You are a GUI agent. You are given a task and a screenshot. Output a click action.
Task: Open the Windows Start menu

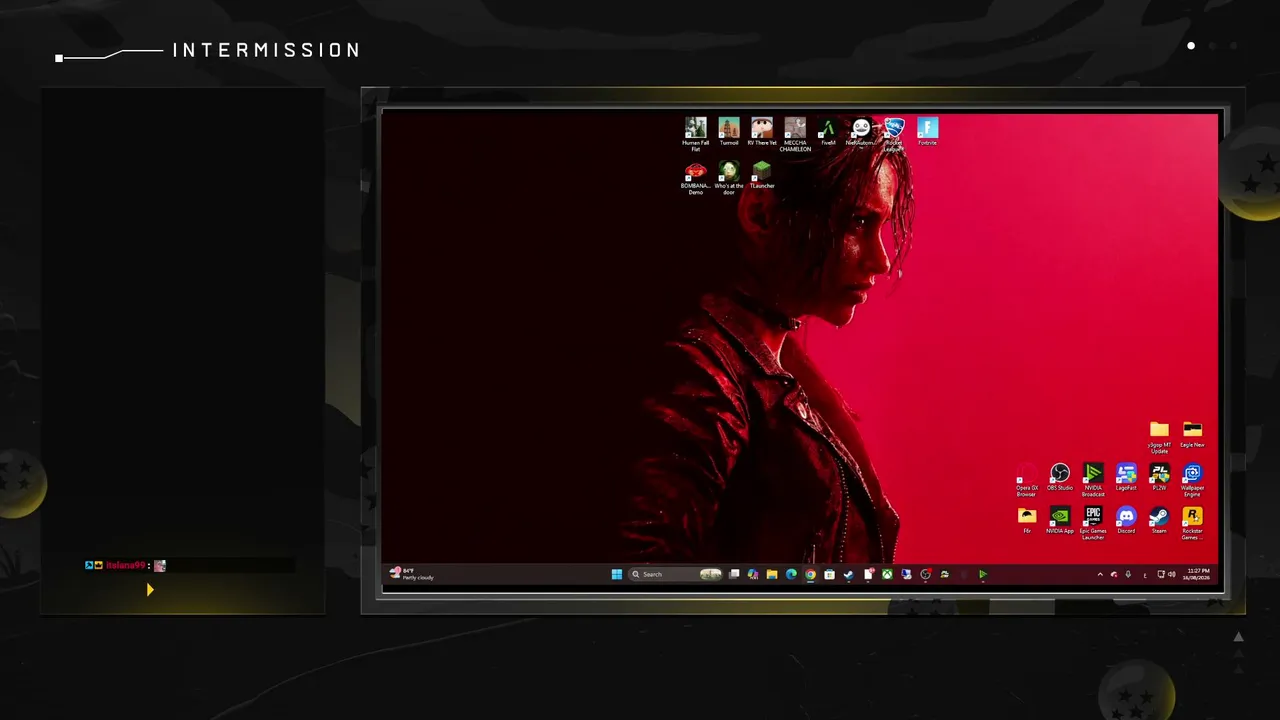point(617,574)
